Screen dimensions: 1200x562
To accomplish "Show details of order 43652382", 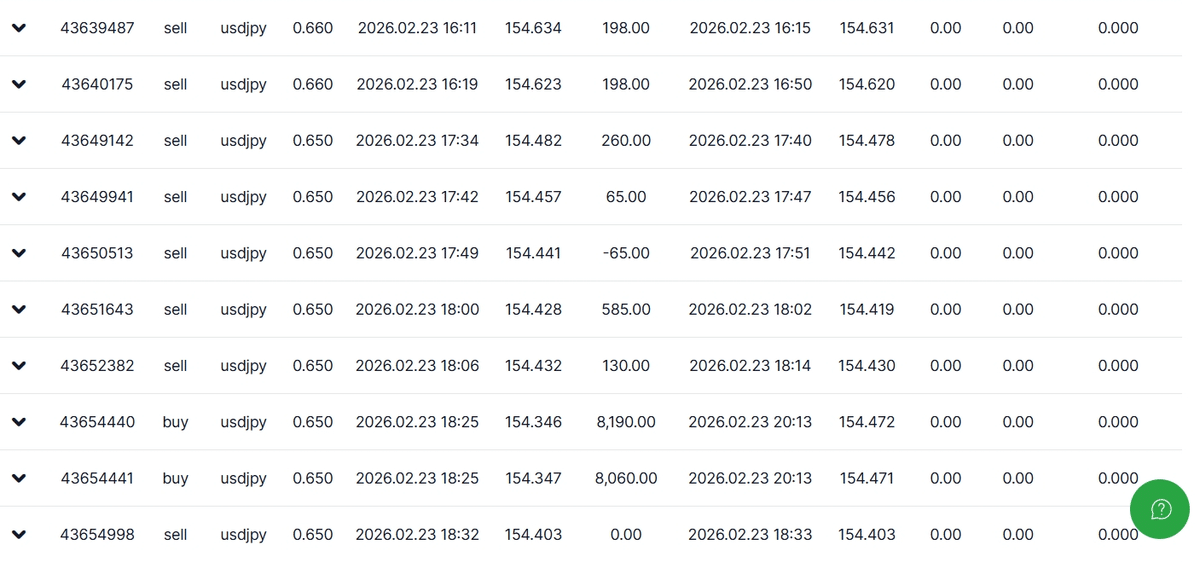I will pos(19,366).
